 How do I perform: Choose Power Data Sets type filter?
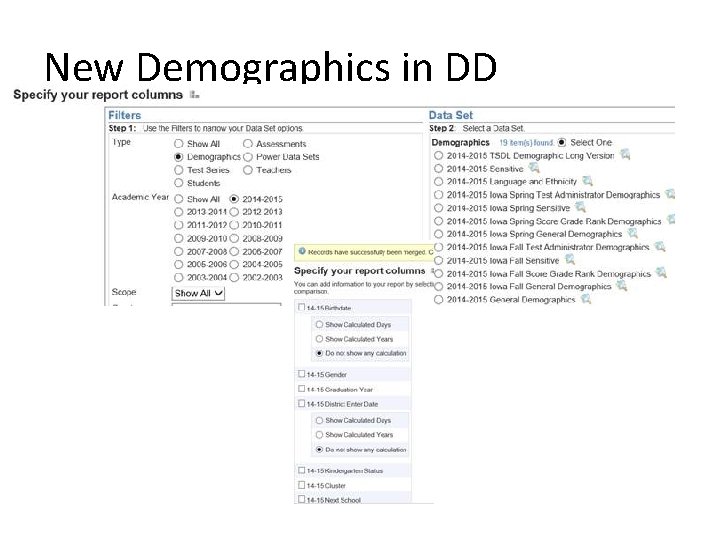[x=248, y=157]
